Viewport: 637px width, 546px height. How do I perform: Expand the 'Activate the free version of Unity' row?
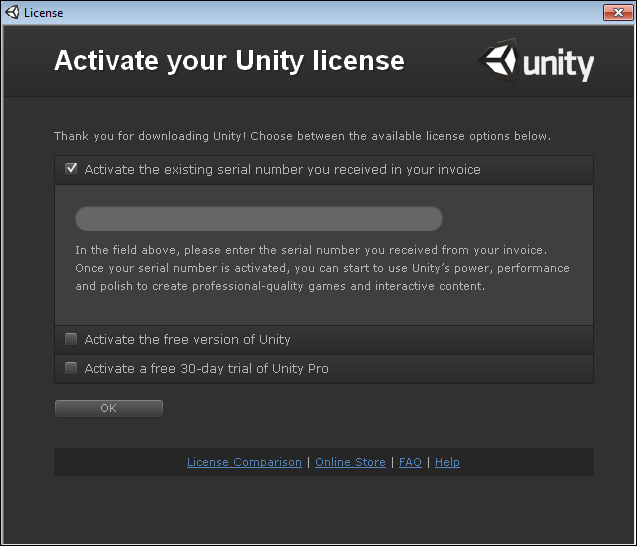324,340
